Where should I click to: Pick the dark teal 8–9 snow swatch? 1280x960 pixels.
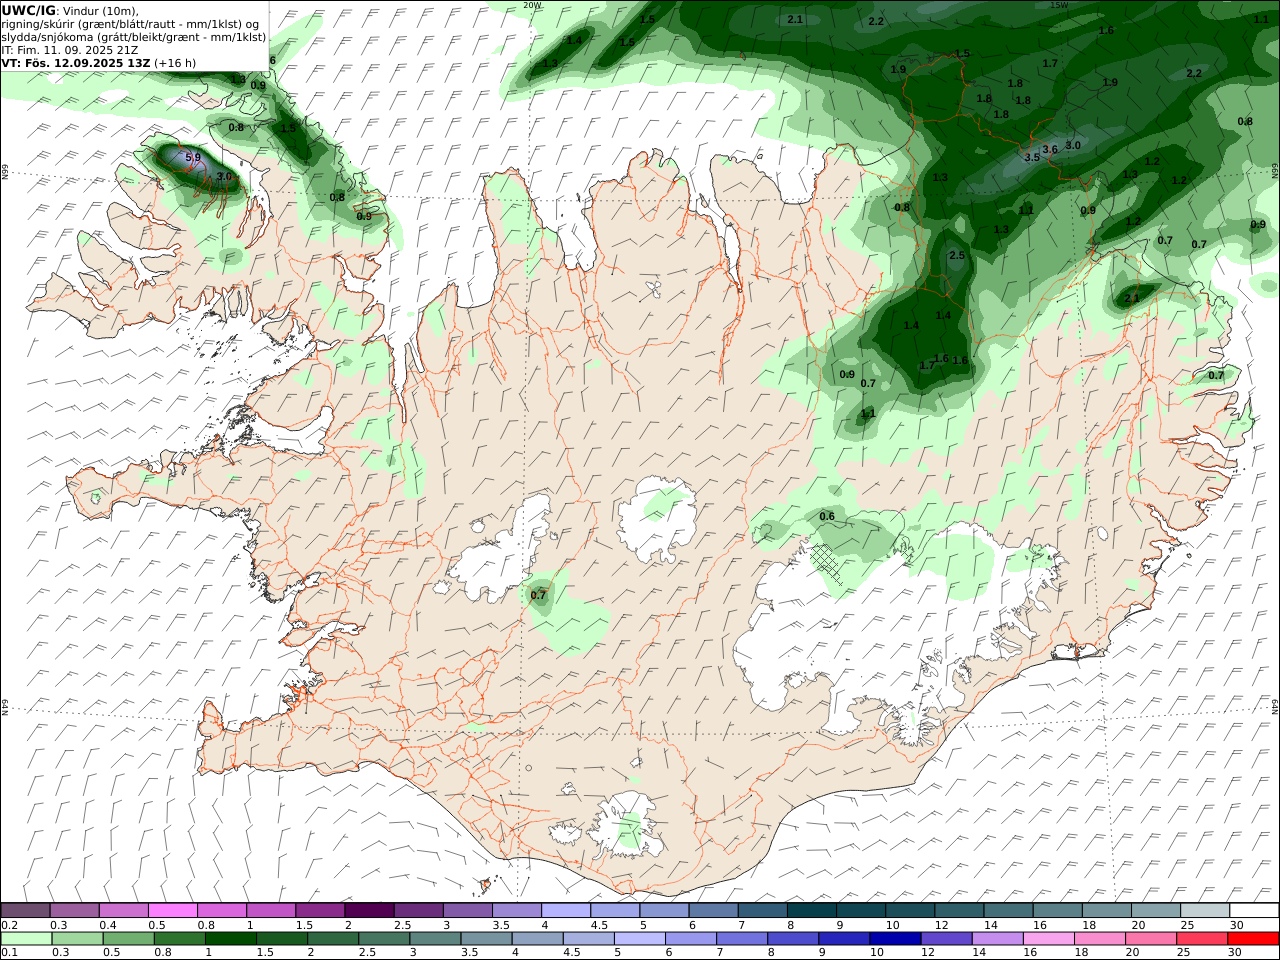[812, 910]
